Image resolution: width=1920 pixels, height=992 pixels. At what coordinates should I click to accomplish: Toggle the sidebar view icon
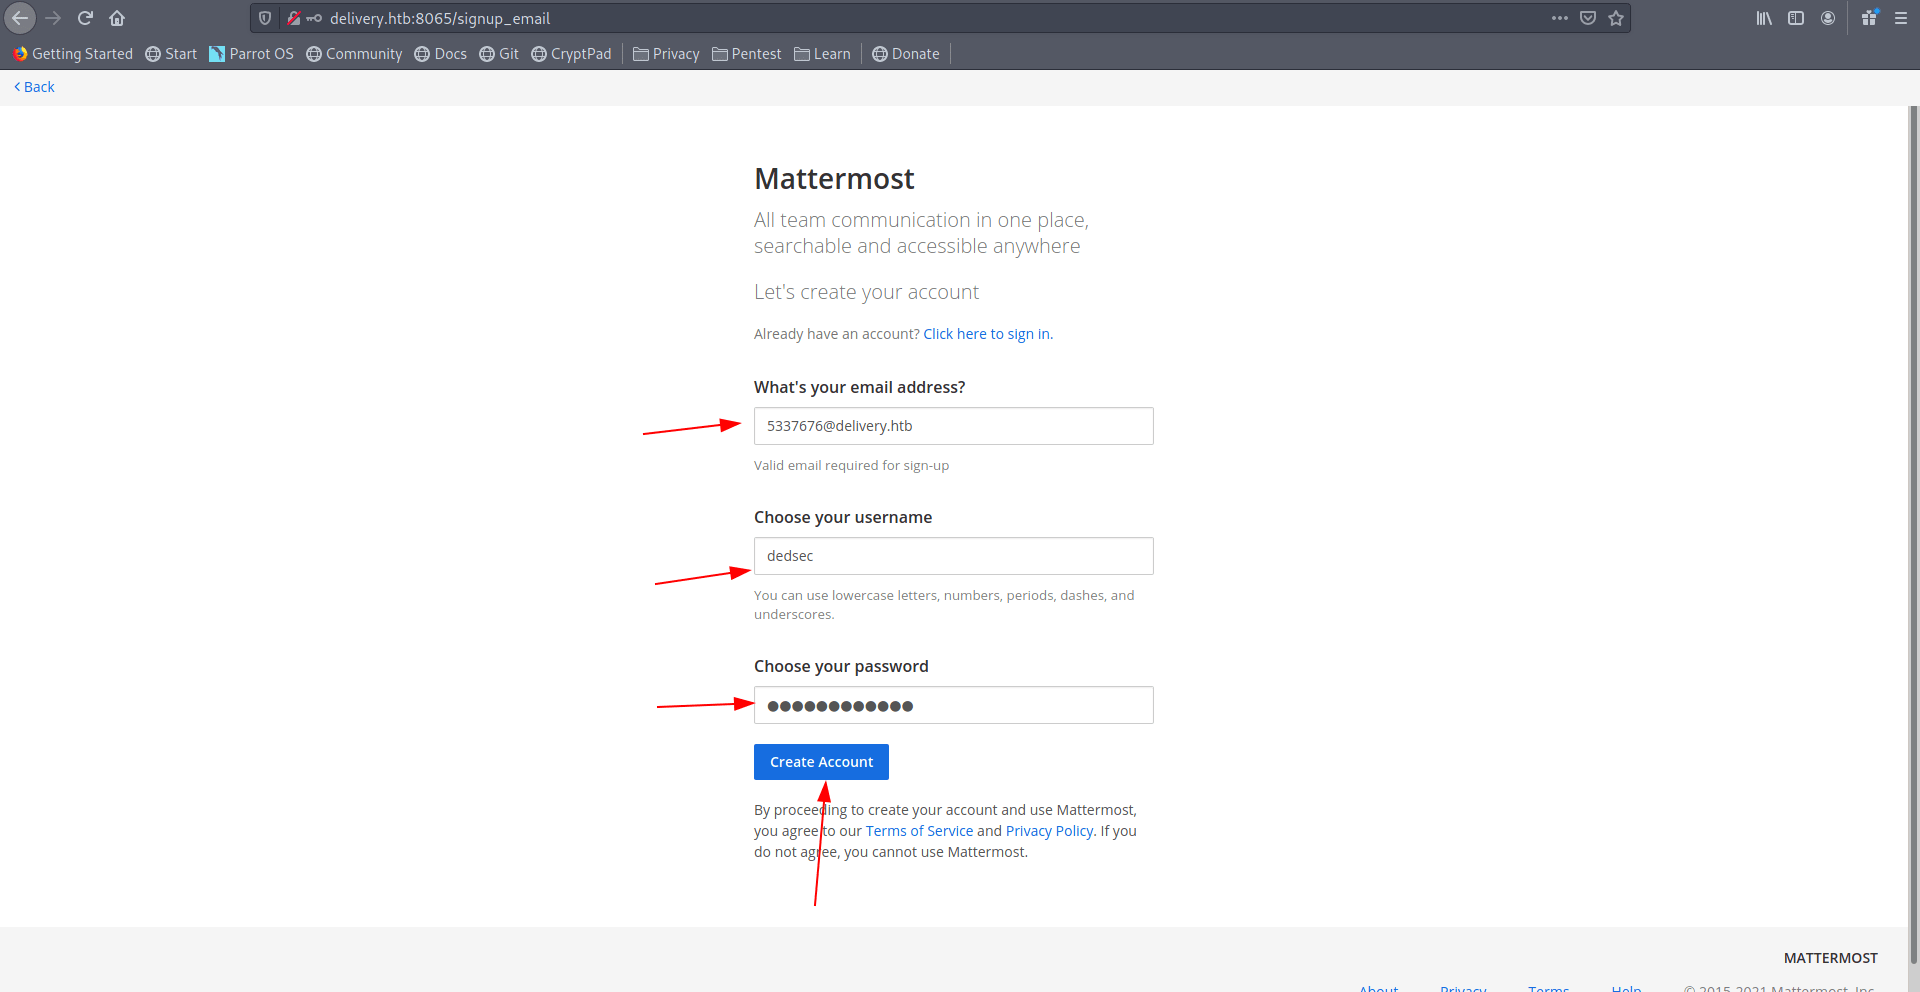(1796, 18)
